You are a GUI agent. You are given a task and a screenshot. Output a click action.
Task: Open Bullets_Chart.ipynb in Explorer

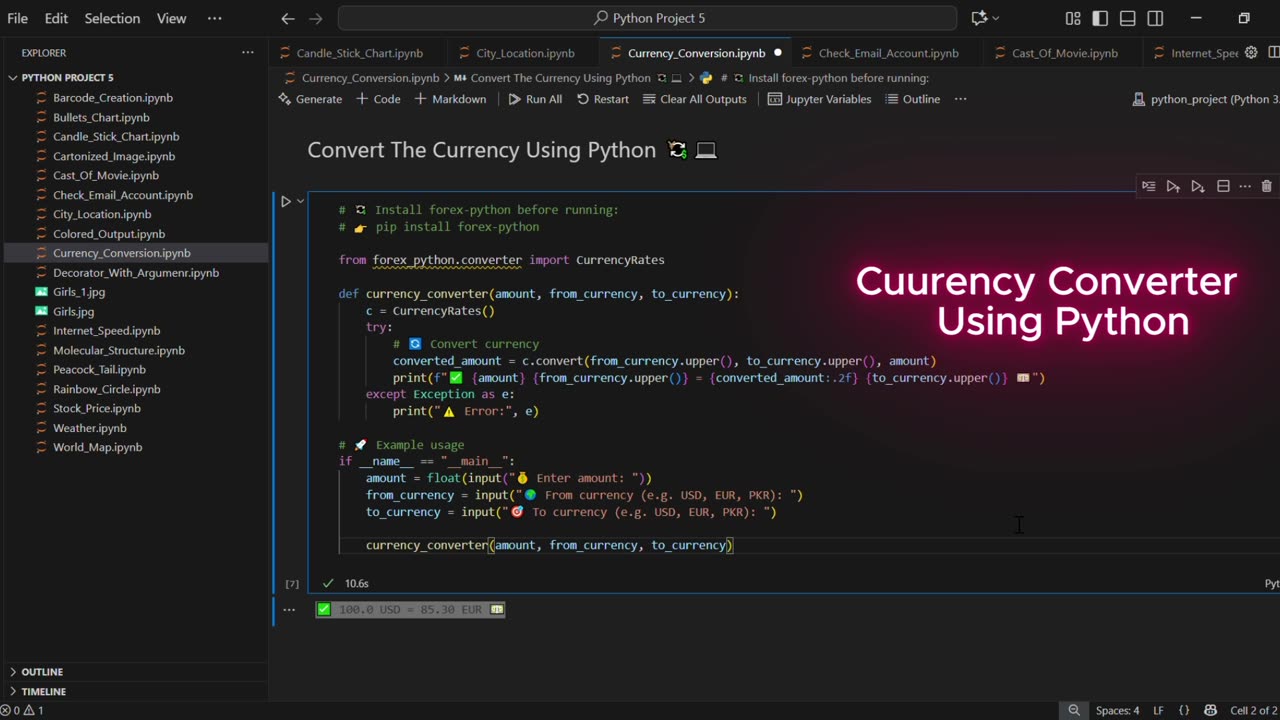point(101,117)
